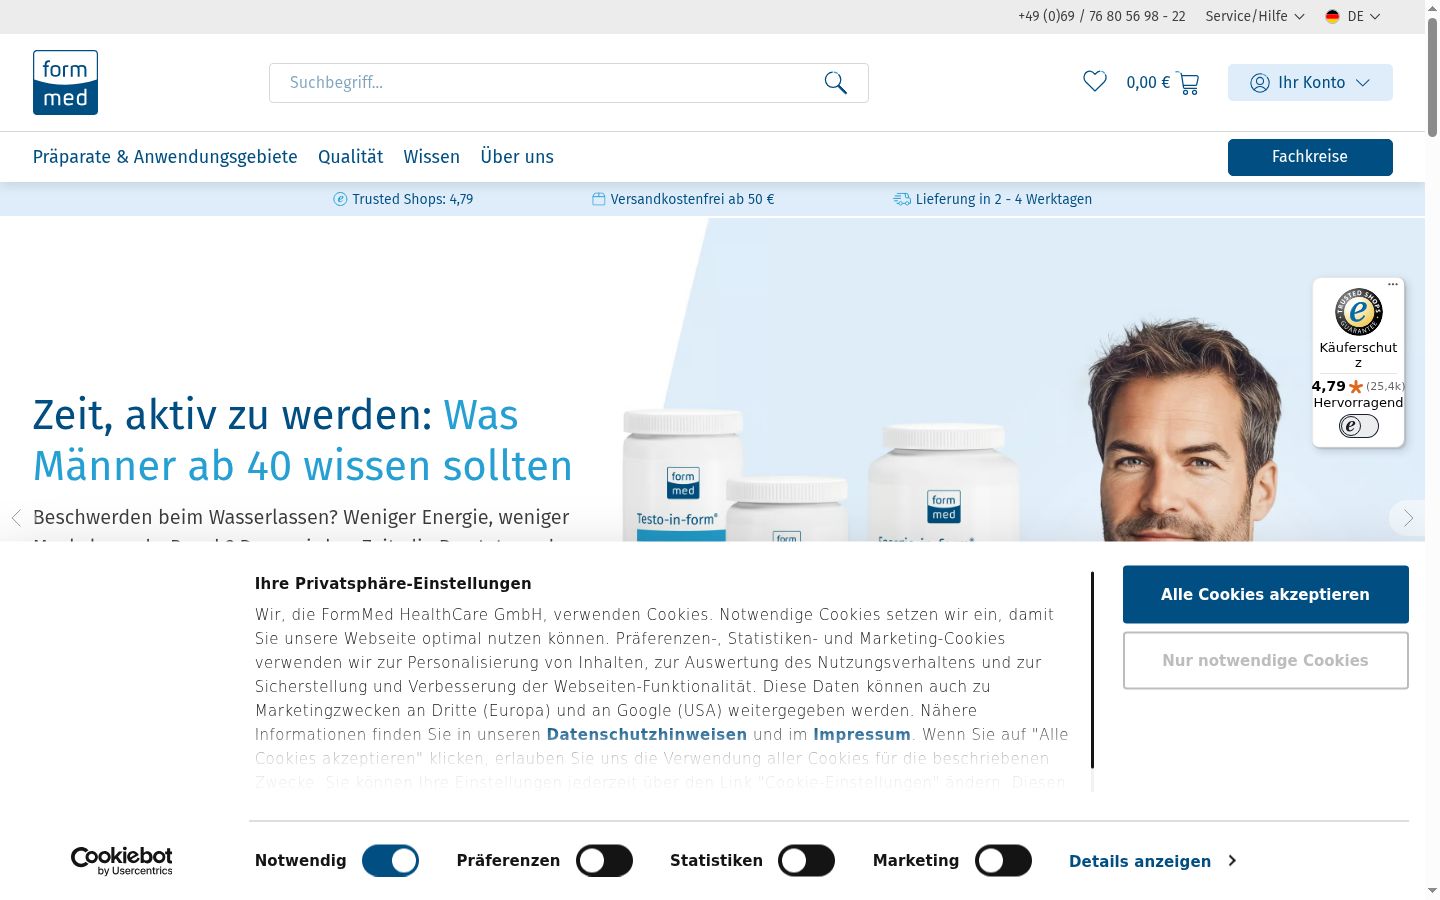Click the German flag icon

(1332, 16)
